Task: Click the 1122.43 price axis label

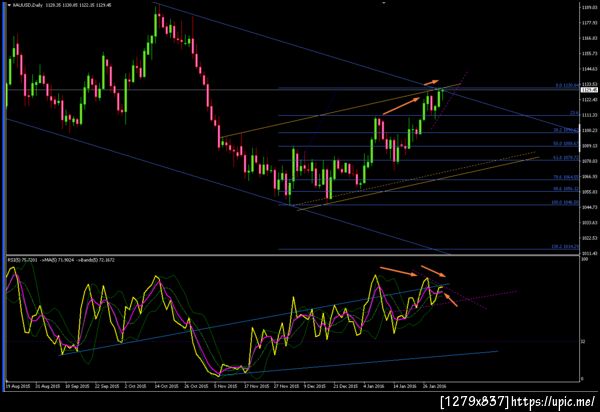Action: tap(589, 99)
